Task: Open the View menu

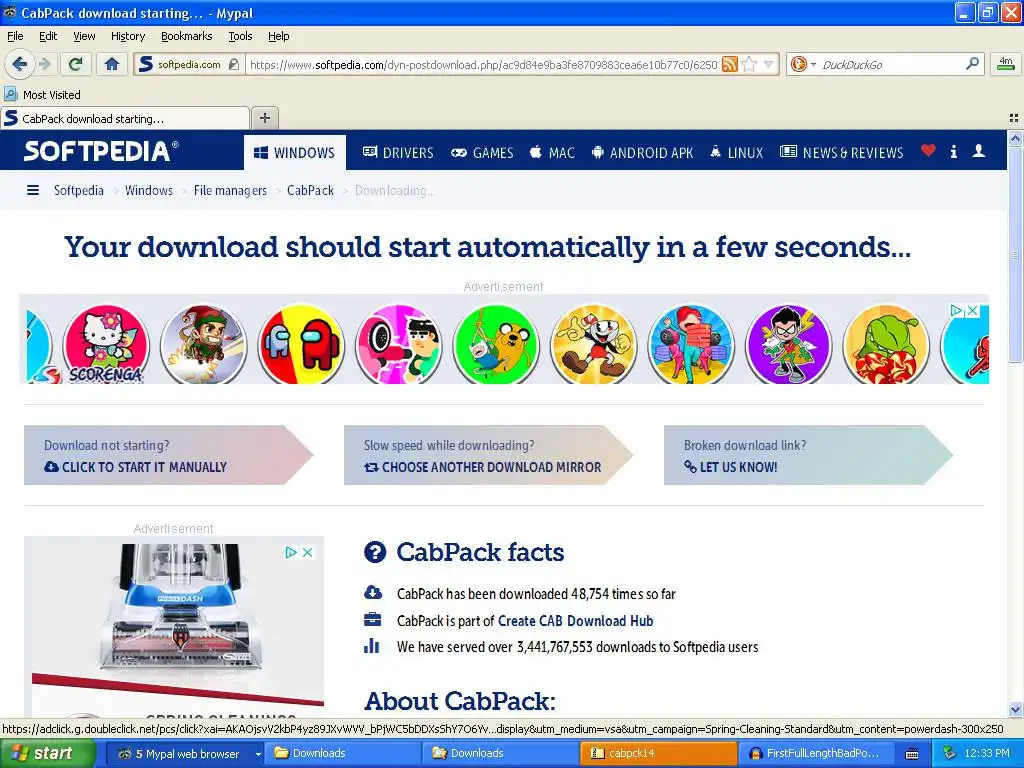Action: (x=84, y=36)
